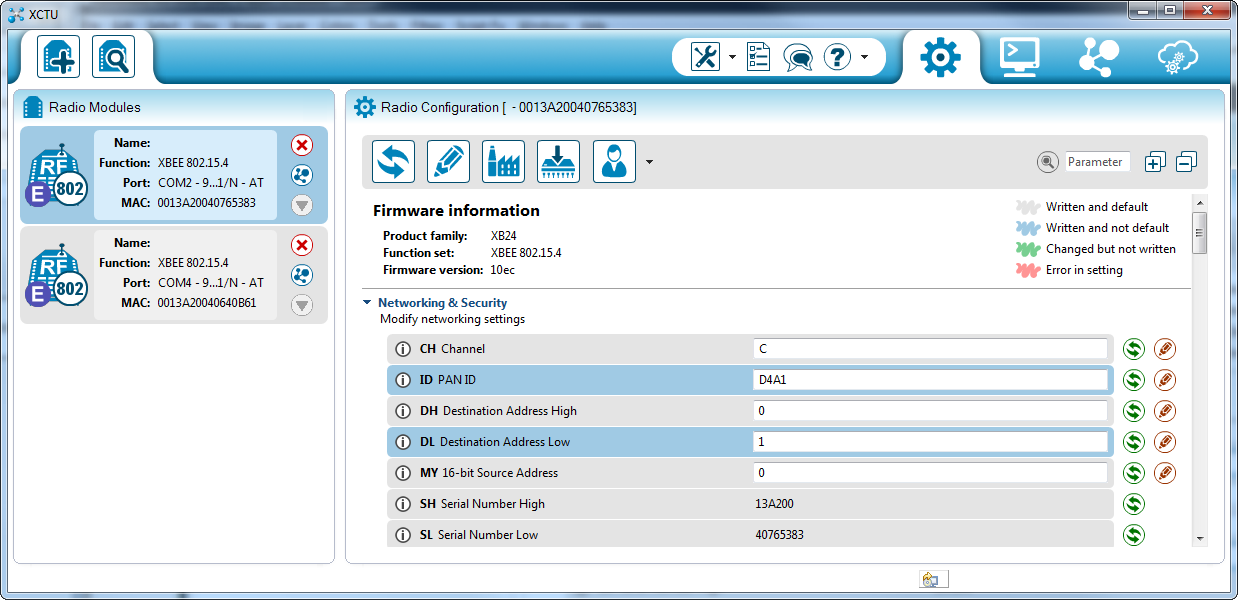Write the DL Destination Address Low parameter

point(1165,442)
